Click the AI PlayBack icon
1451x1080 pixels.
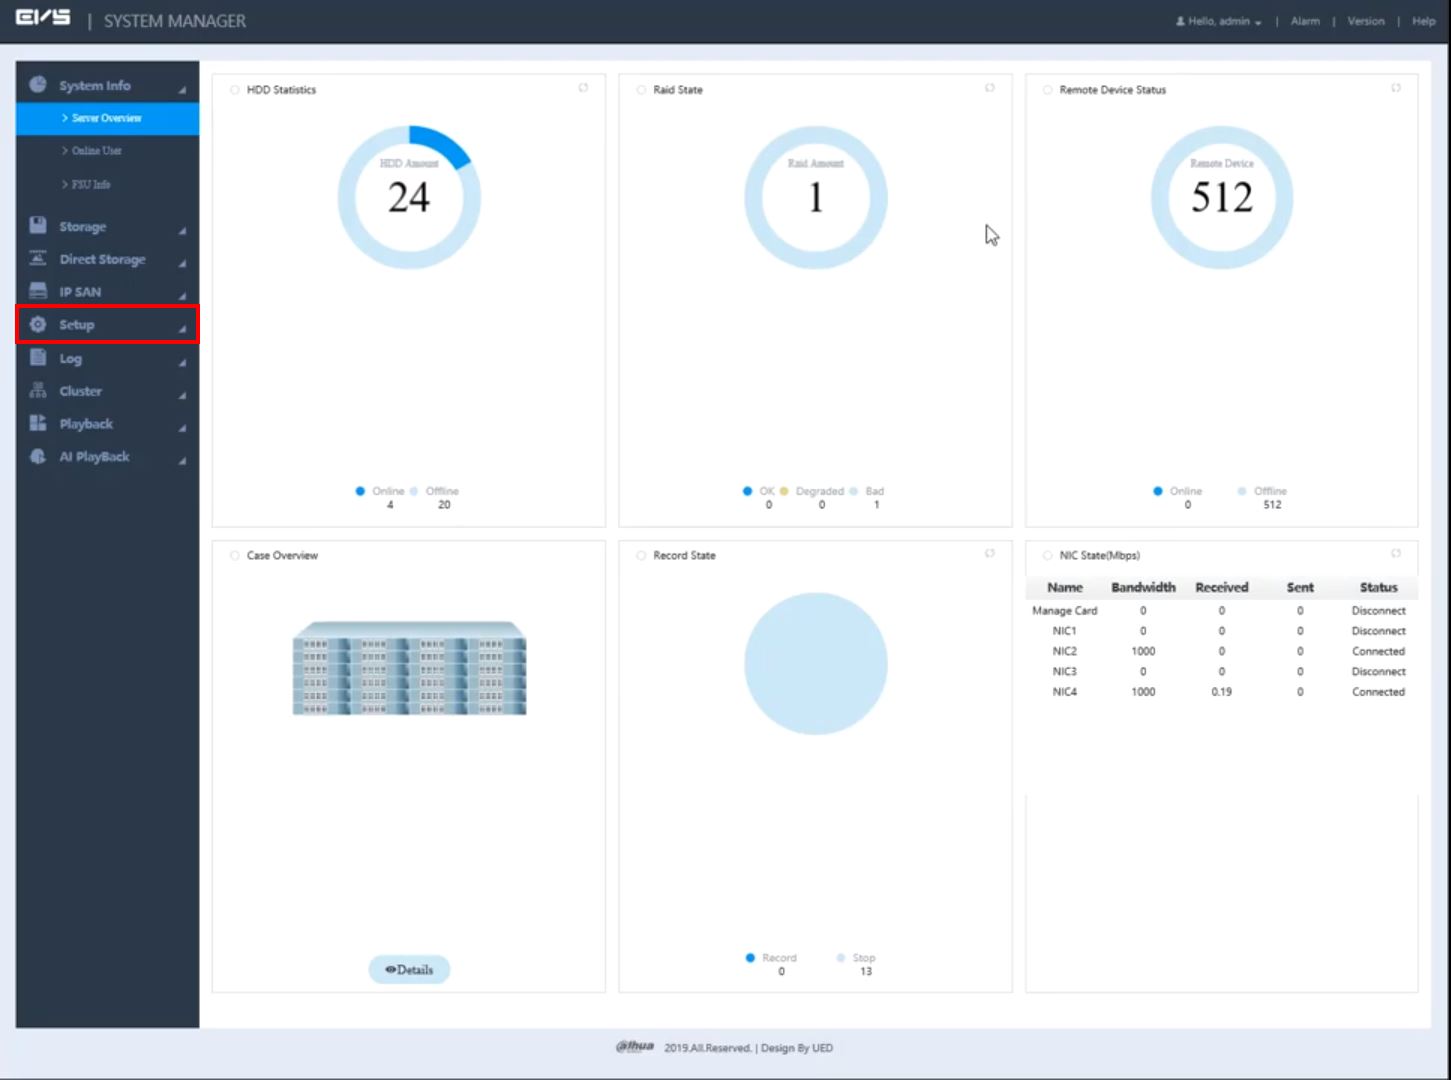point(38,456)
